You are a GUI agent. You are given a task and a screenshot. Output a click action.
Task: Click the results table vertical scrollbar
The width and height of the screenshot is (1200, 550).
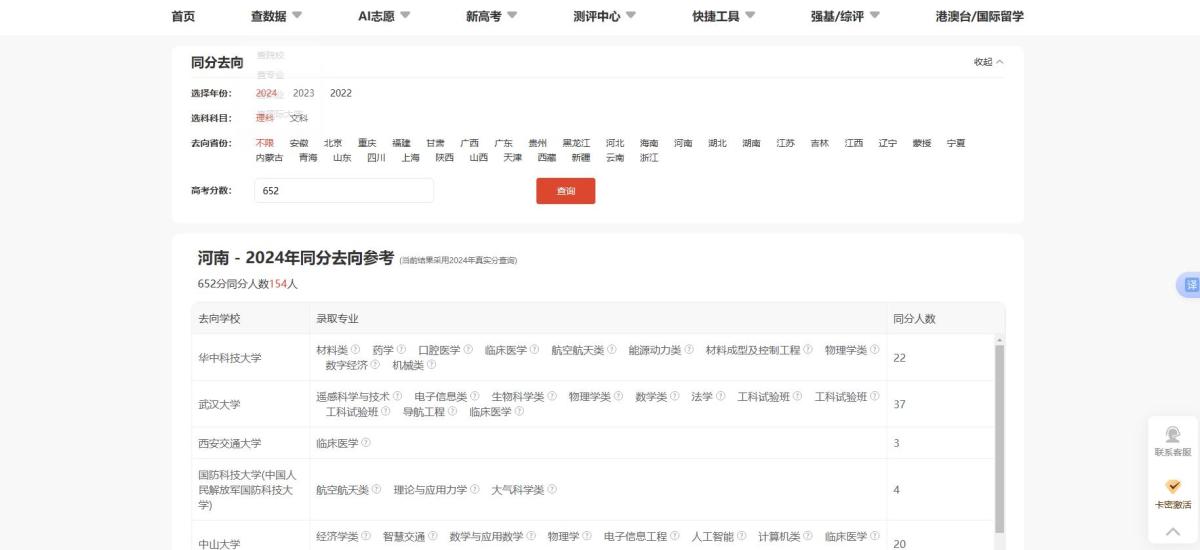pos(999,440)
